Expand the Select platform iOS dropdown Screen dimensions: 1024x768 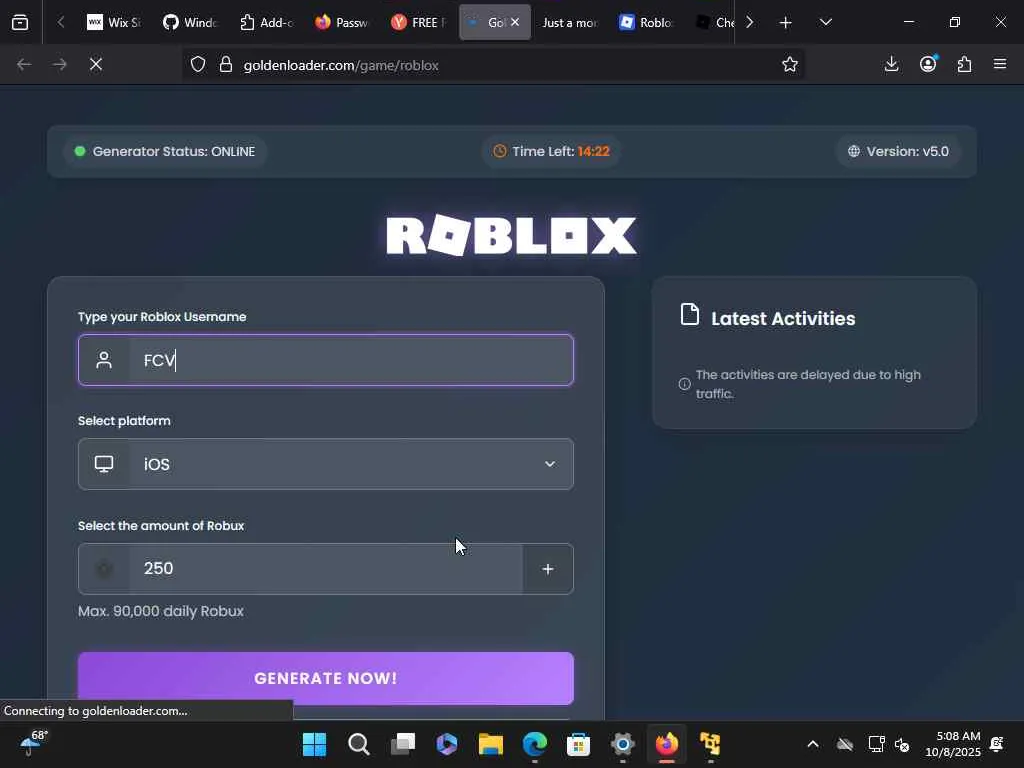click(326, 464)
